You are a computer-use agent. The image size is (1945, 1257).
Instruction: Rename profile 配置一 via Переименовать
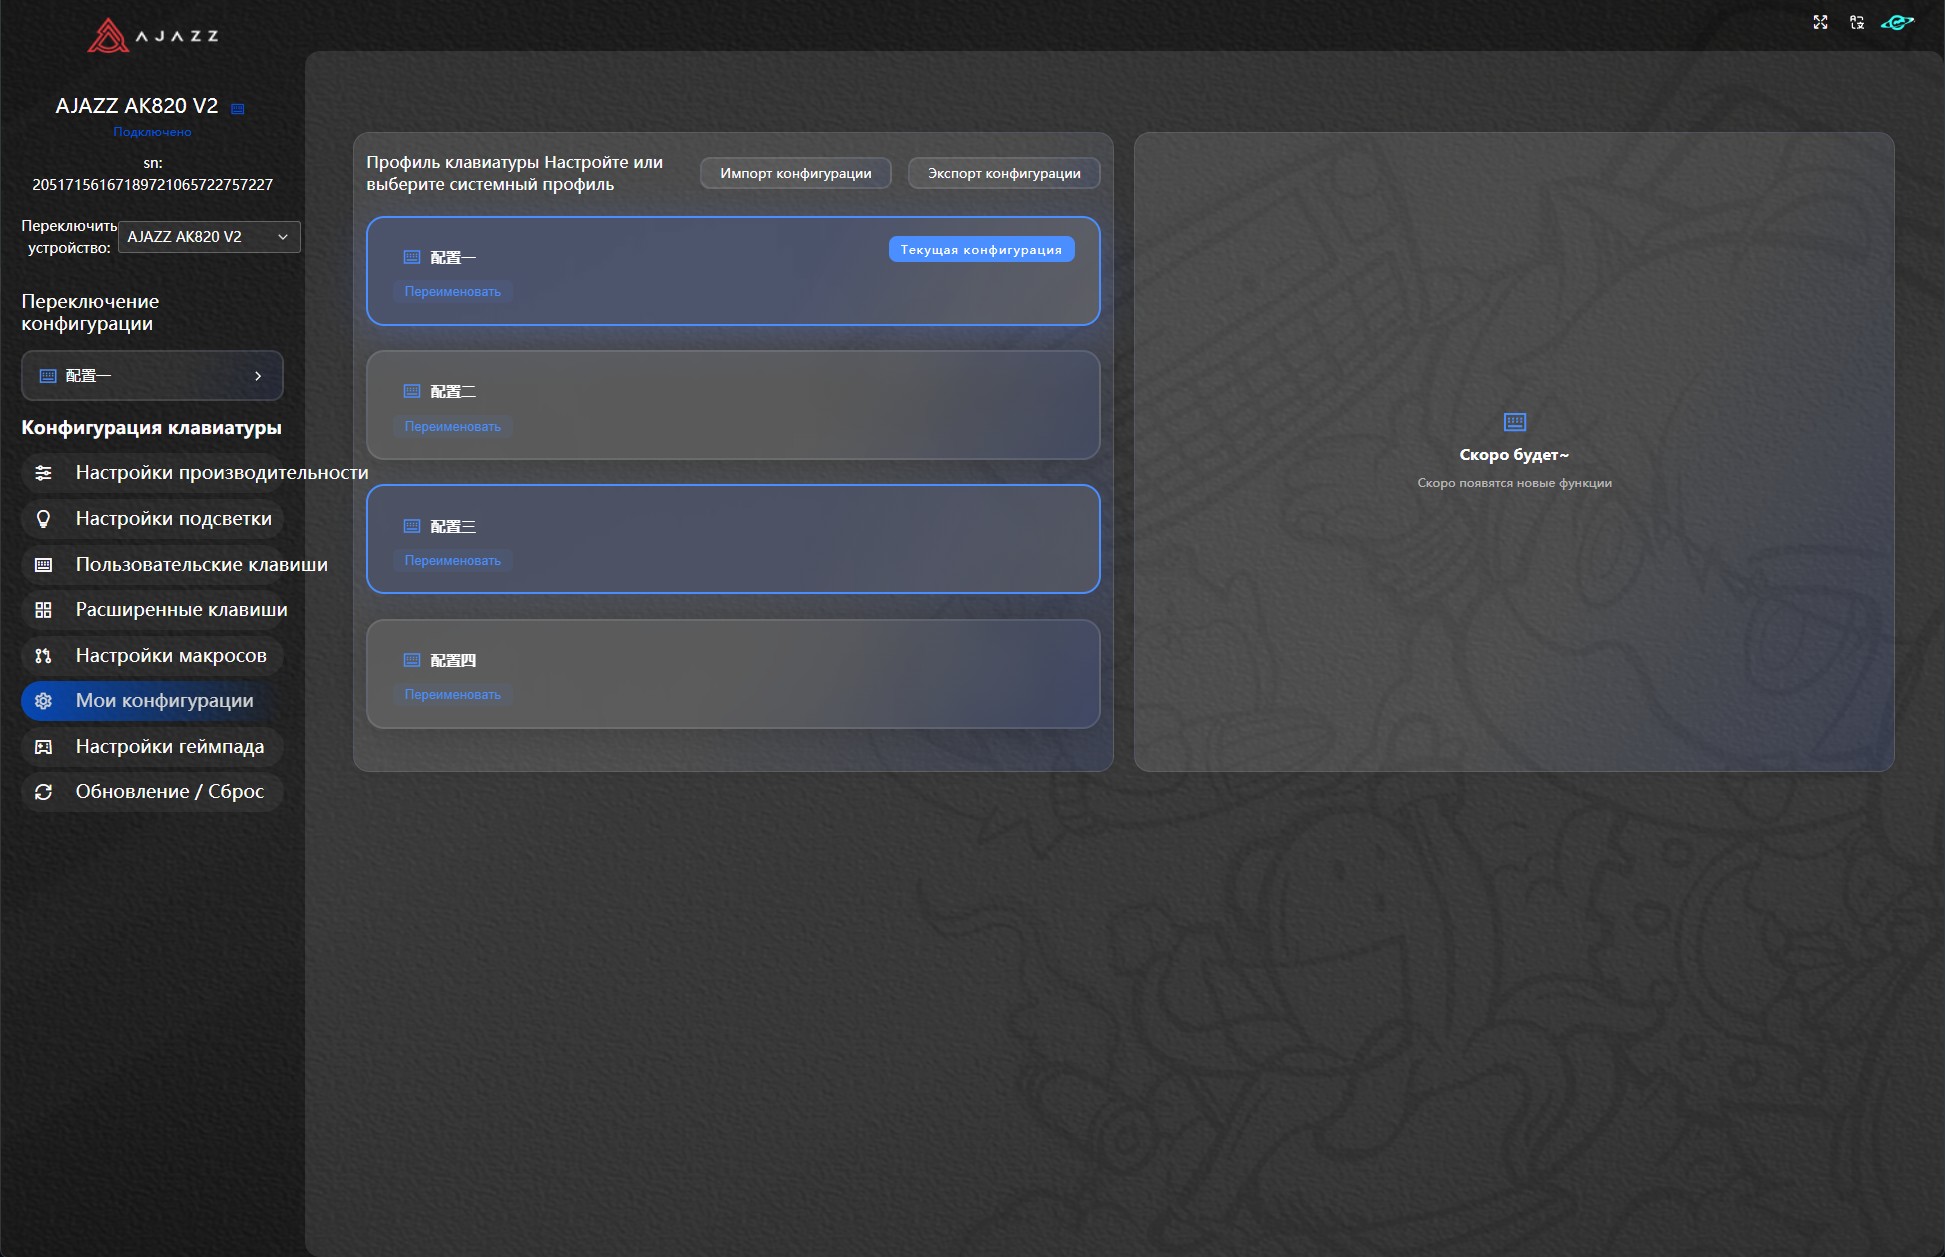(x=453, y=292)
